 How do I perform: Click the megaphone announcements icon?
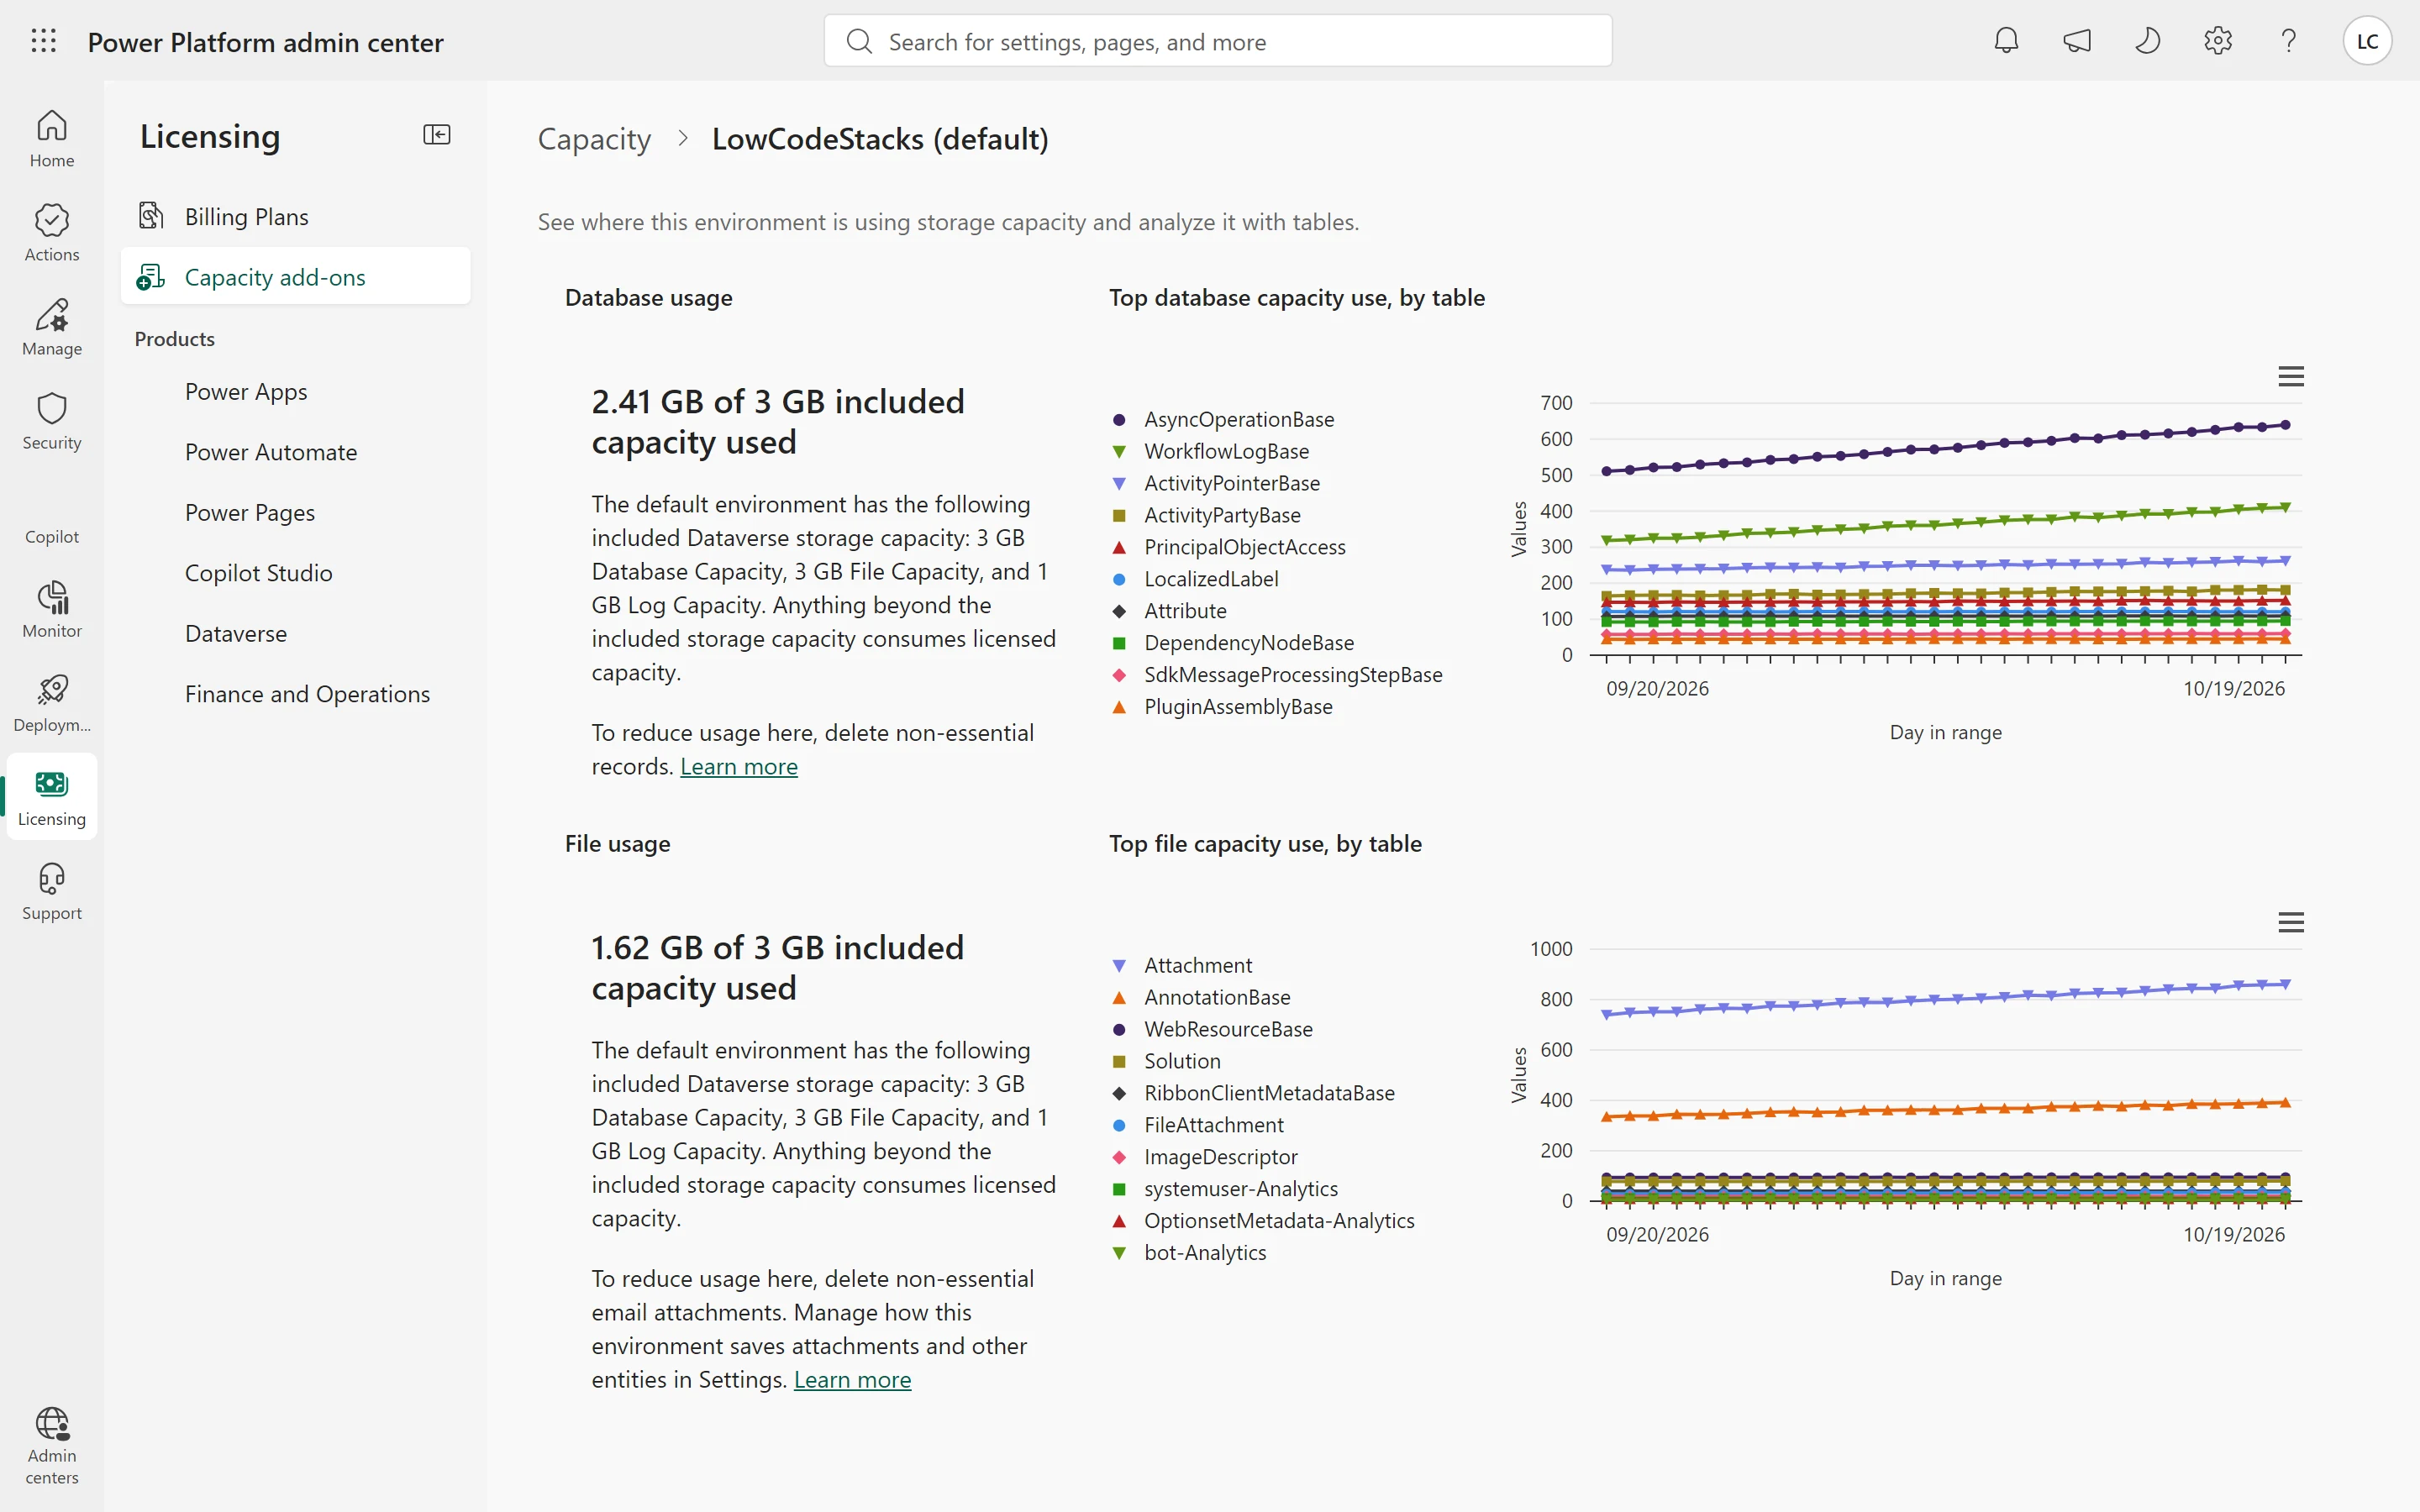2077,41
